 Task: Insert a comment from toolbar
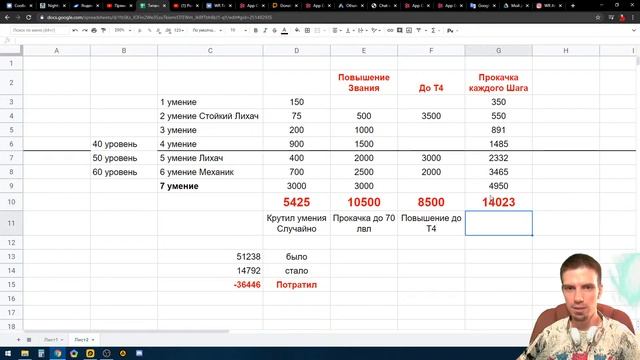(400, 31)
